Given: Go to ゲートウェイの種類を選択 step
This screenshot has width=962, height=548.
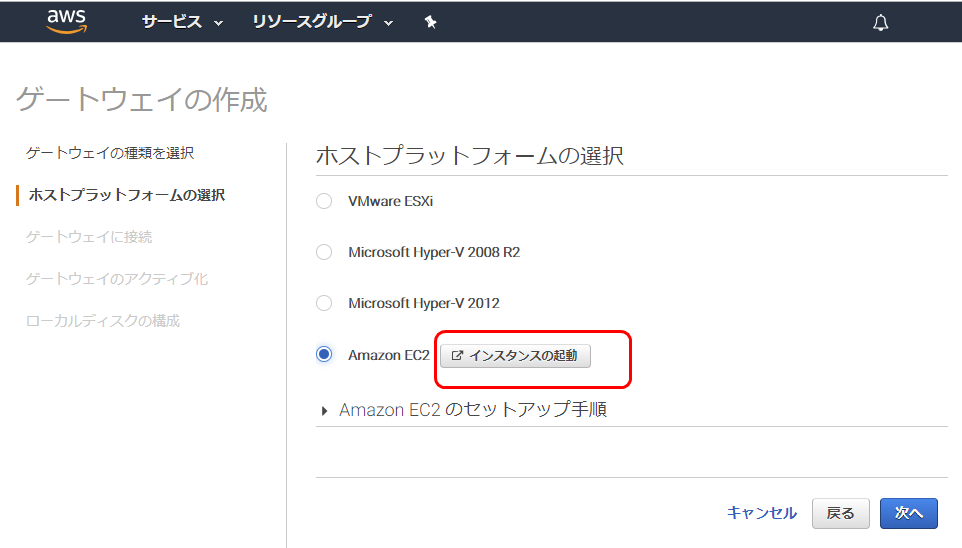Looking at the screenshot, I should (110, 153).
